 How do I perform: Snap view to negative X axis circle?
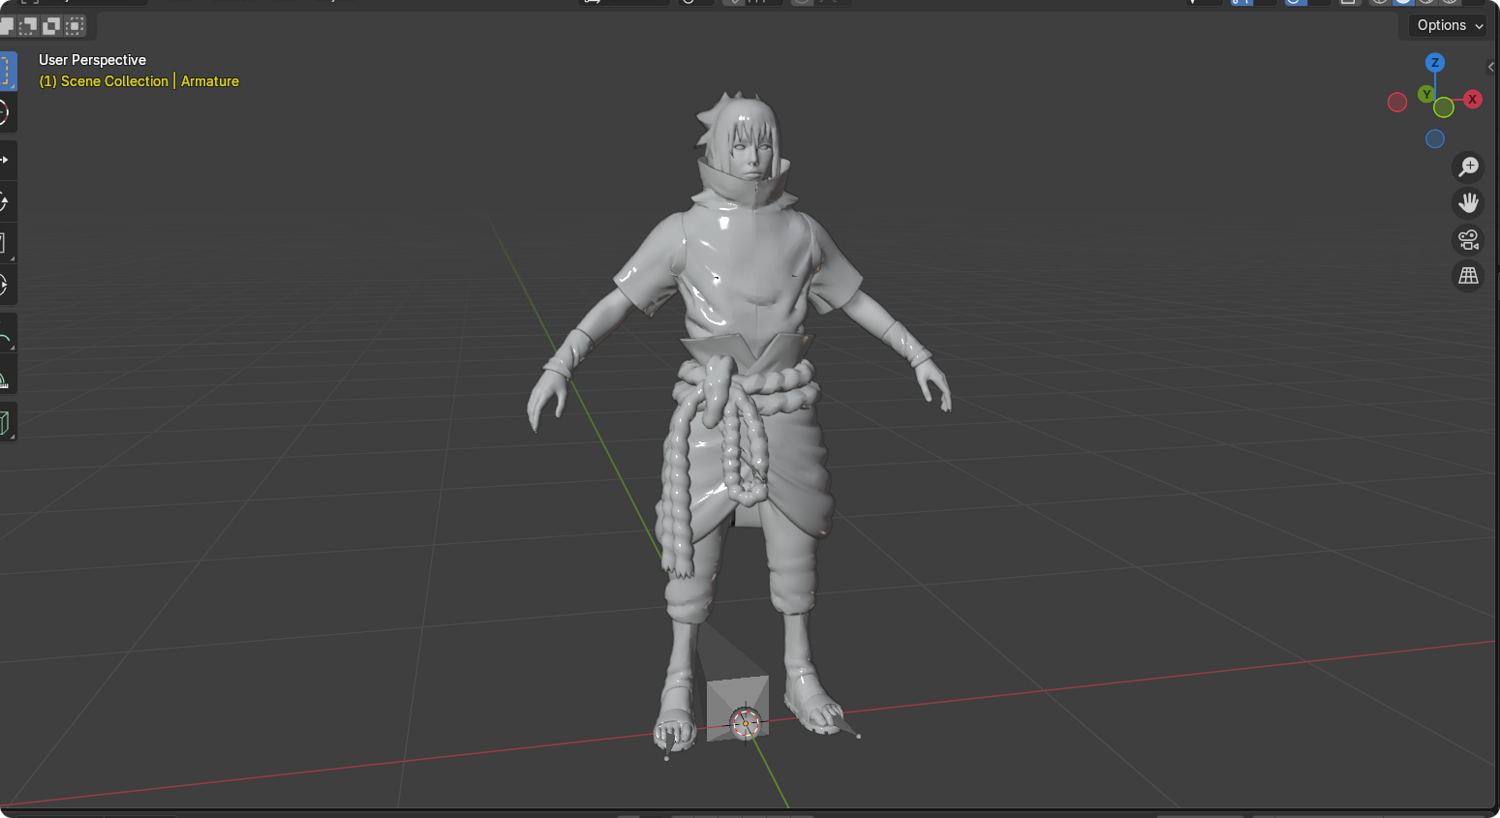click(1397, 102)
